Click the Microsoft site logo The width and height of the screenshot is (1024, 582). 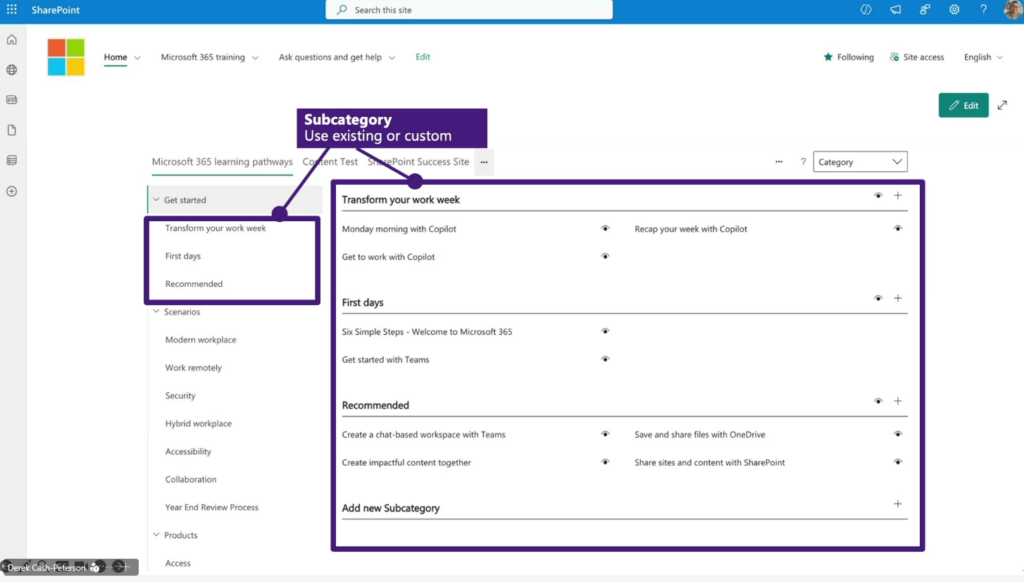(x=66, y=57)
